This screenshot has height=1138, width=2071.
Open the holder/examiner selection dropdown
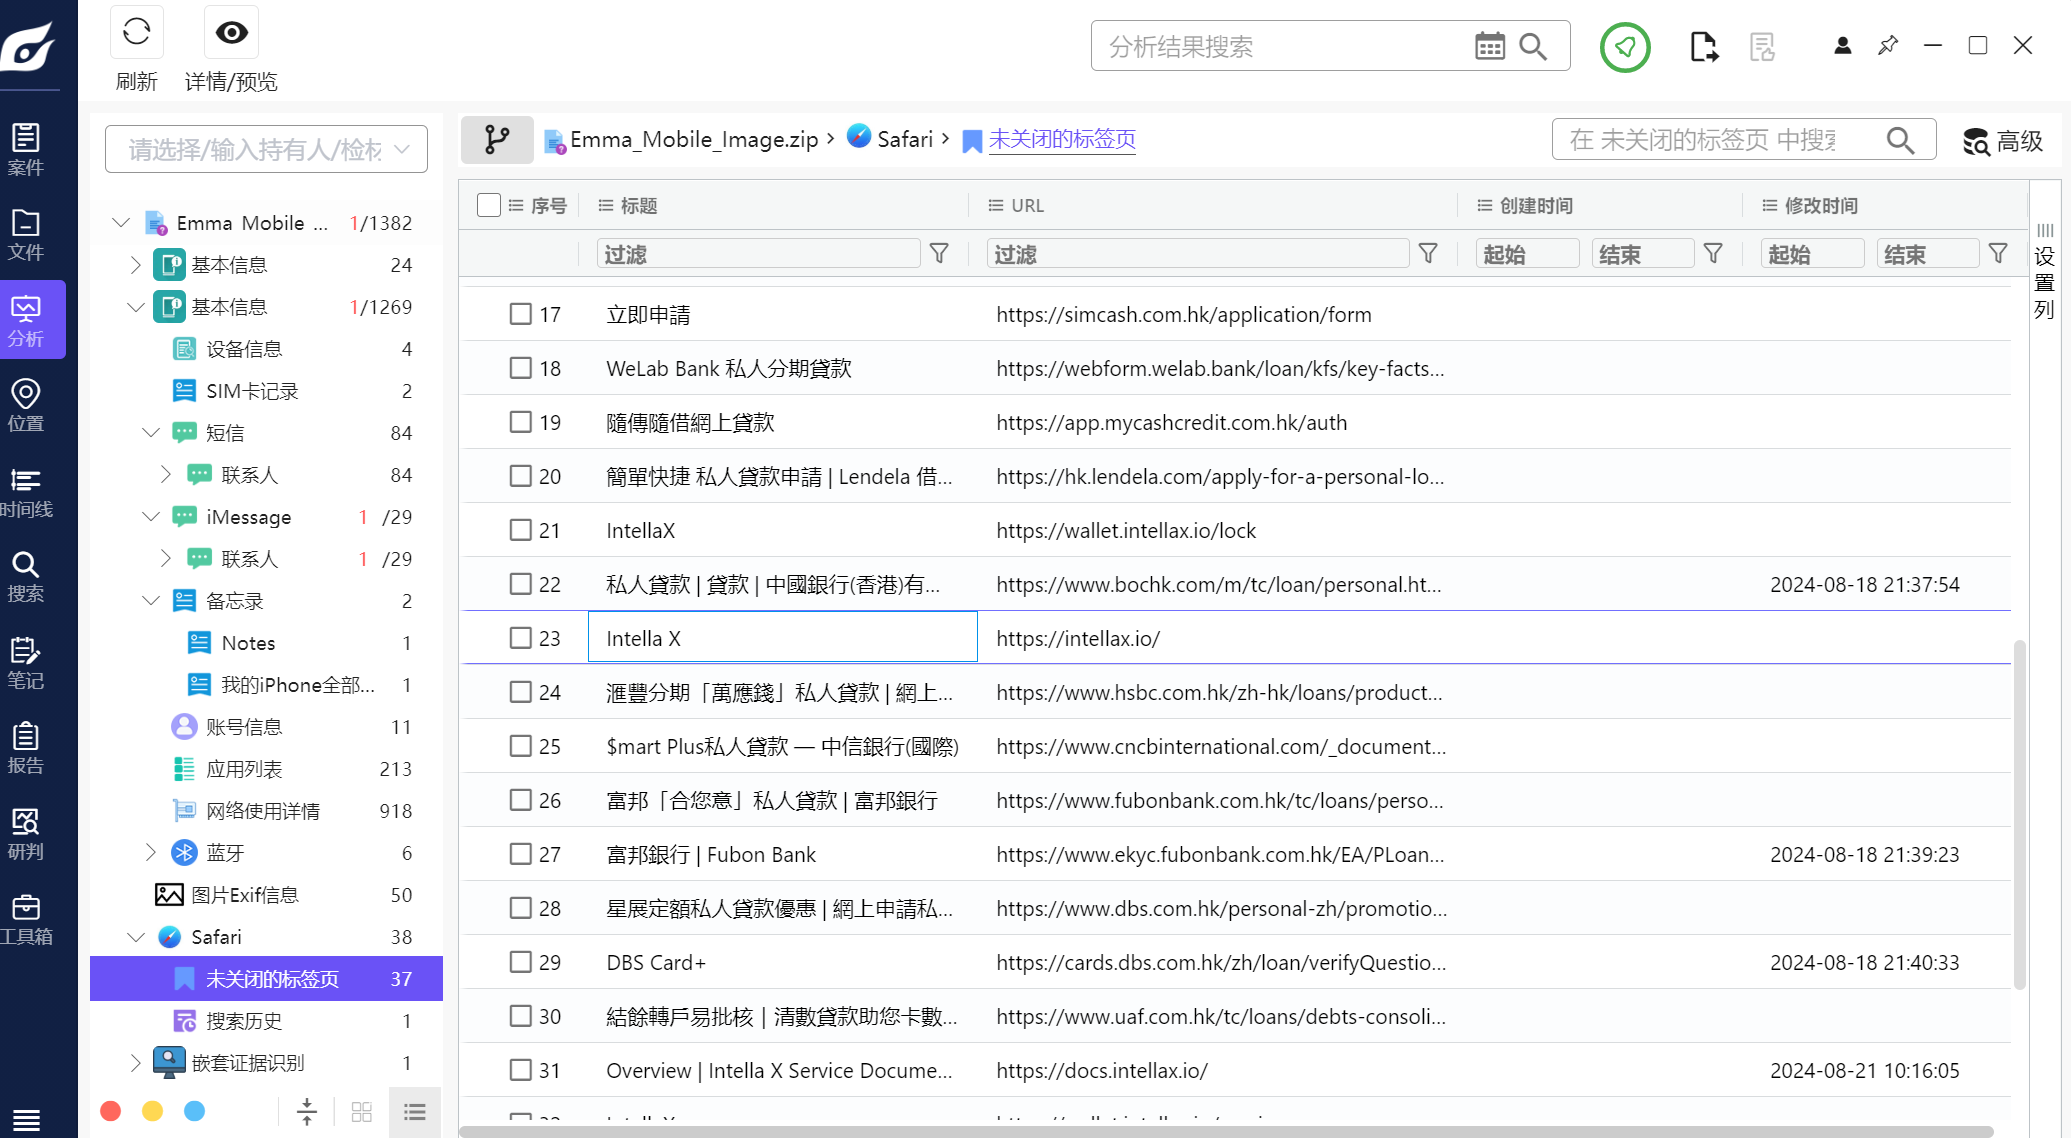pyautogui.click(x=266, y=149)
